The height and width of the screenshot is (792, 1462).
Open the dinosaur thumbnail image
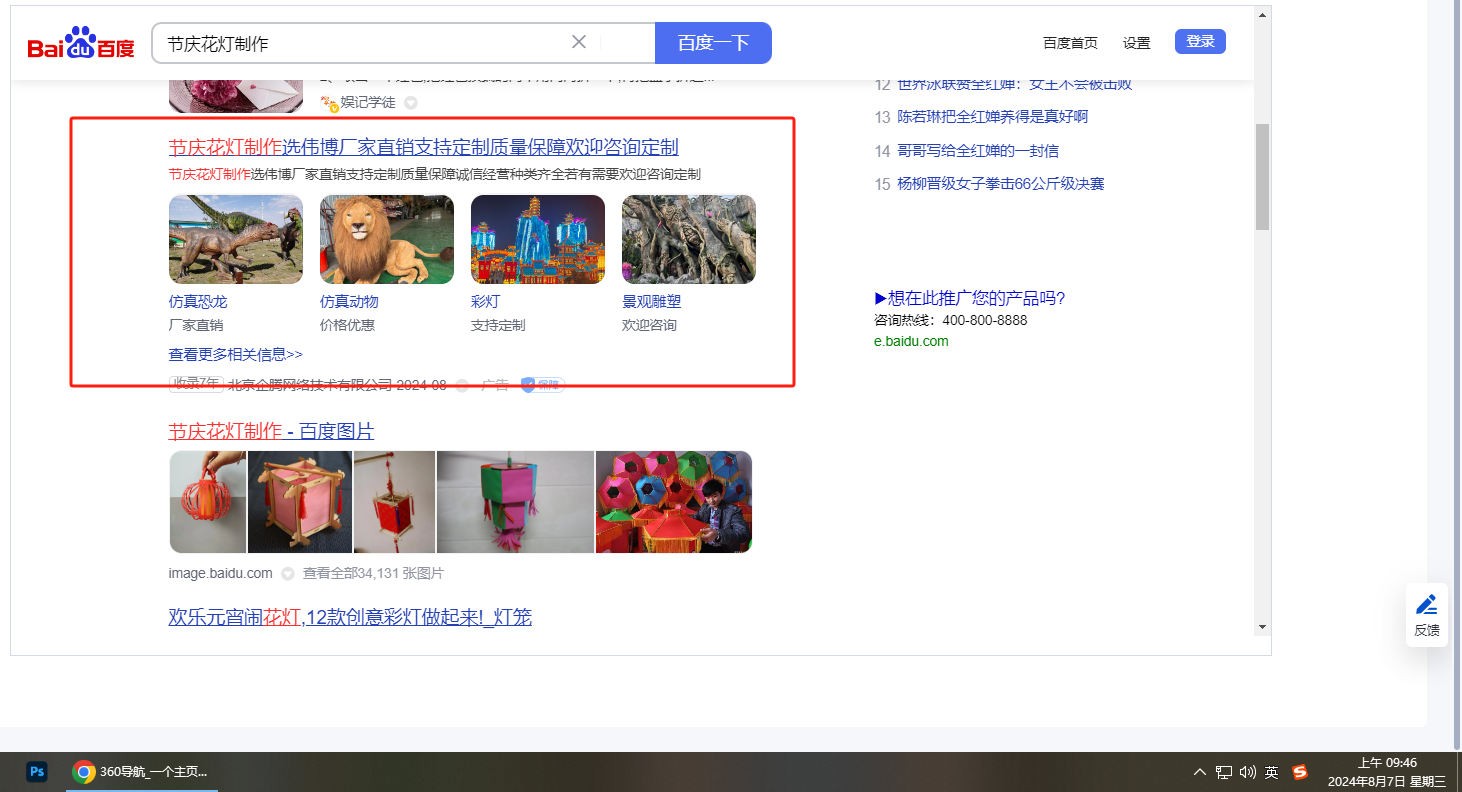236,239
